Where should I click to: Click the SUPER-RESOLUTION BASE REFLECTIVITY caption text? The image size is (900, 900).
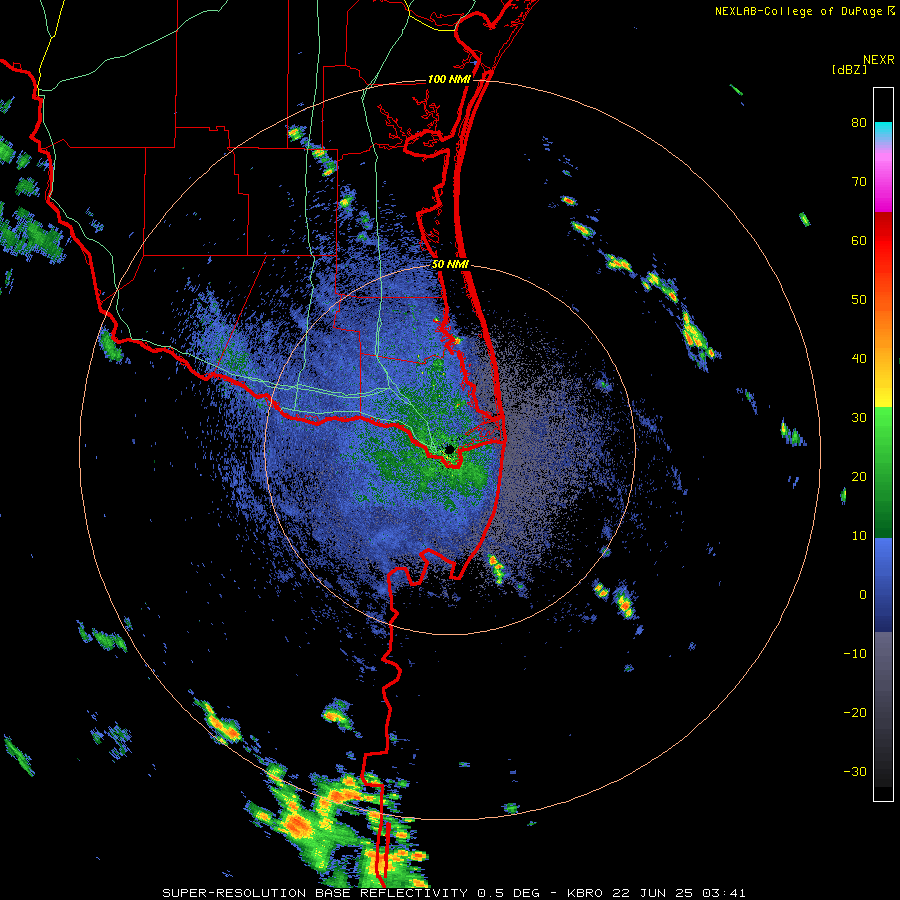coord(315,893)
